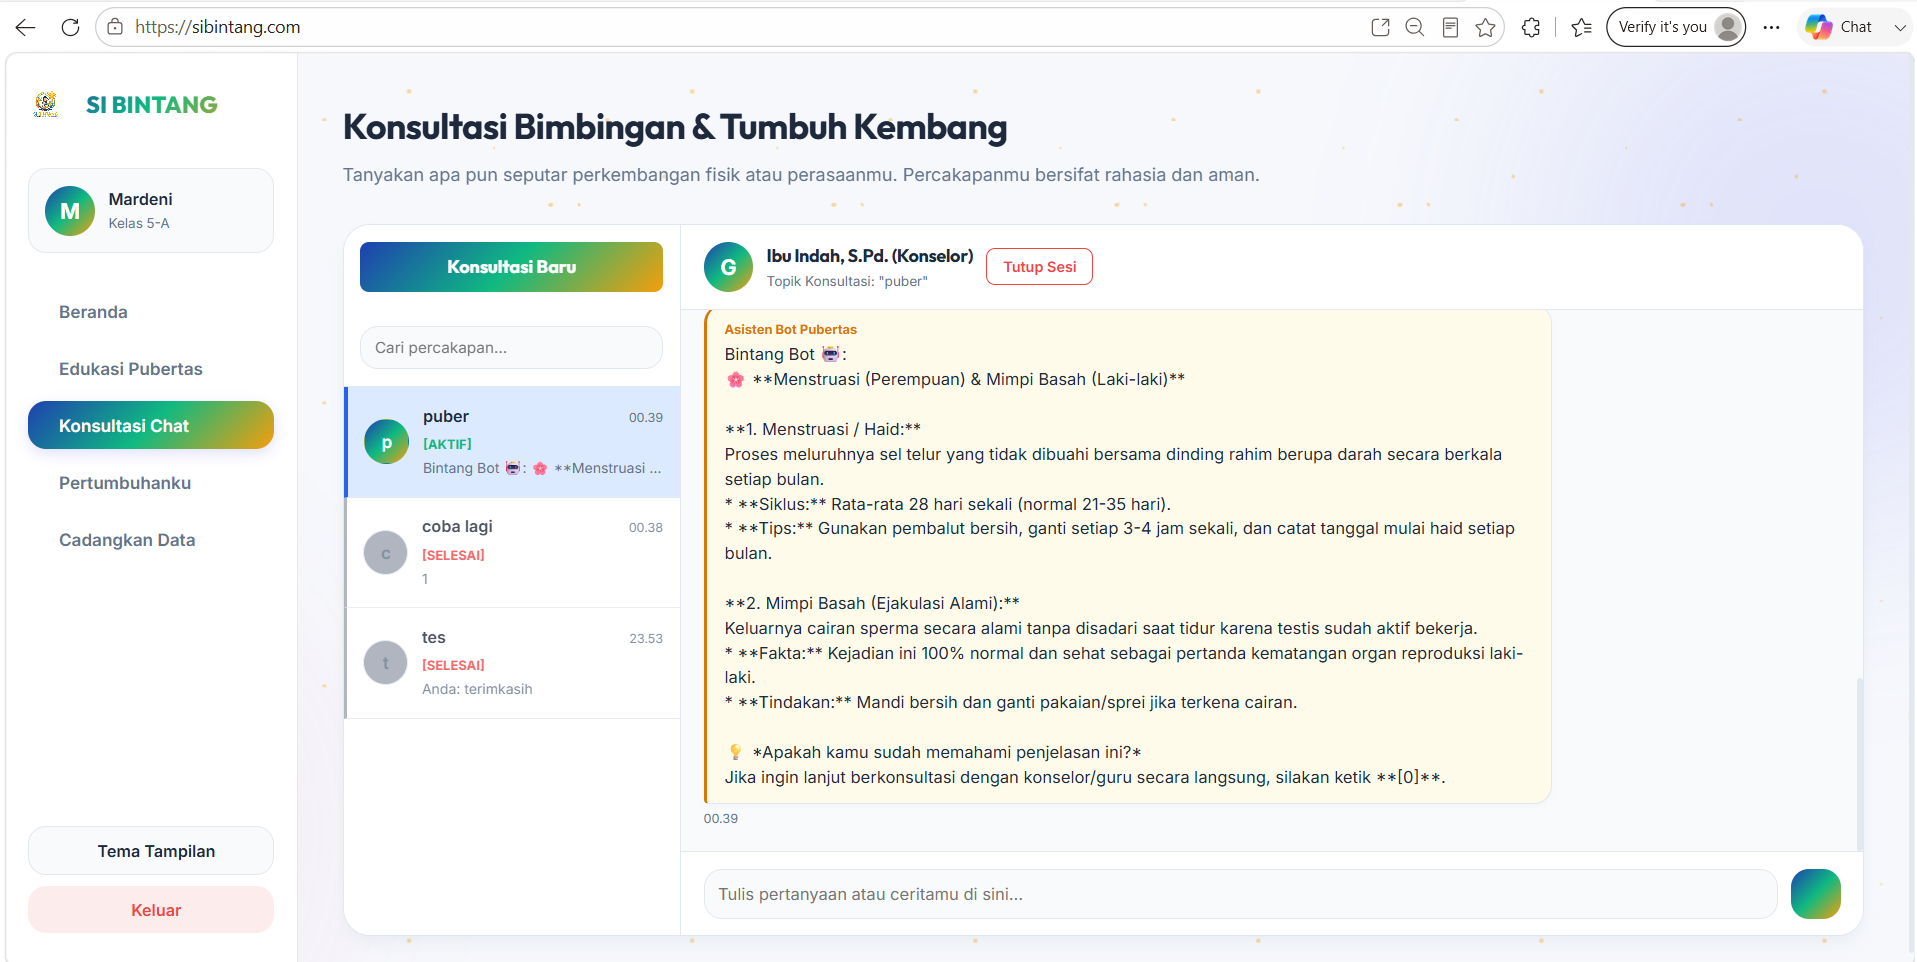Image resolution: width=1917 pixels, height=962 pixels.
Task: Click the 'Ibu Indah, S.Pd. (Konselor)' name
Action: click(870, 256)
